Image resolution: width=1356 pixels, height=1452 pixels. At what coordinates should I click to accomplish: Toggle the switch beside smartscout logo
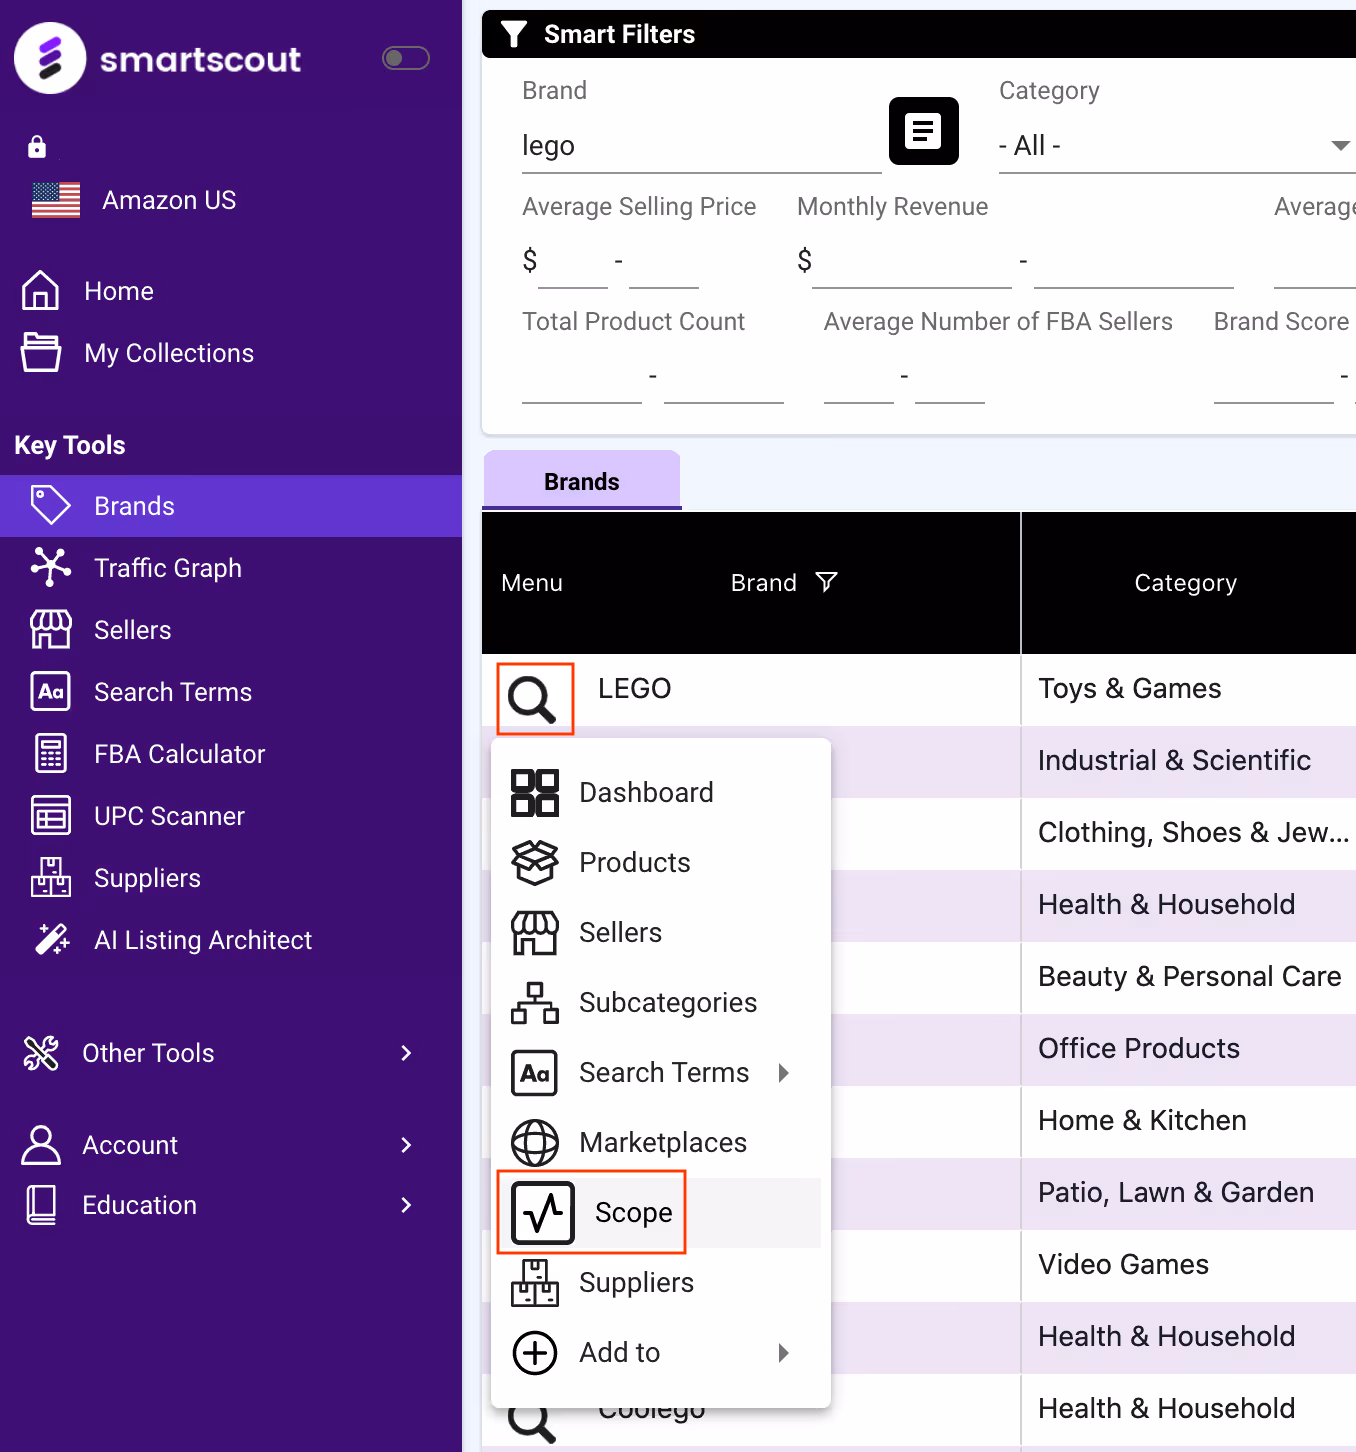coord(406,58)
